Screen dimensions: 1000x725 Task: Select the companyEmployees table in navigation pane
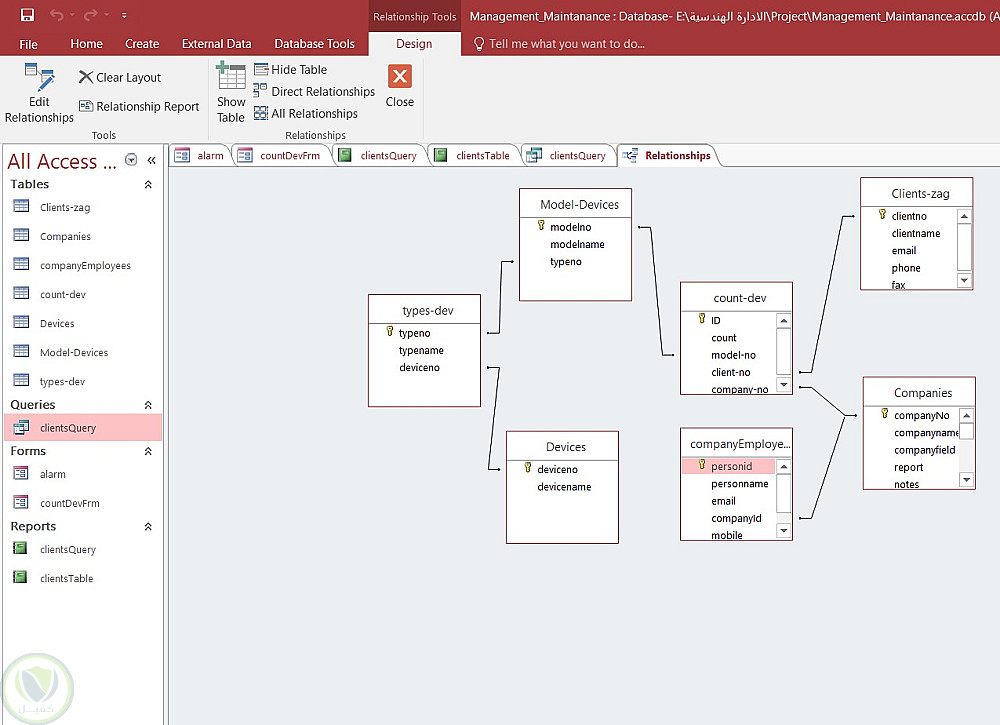[x=83, y=265]
